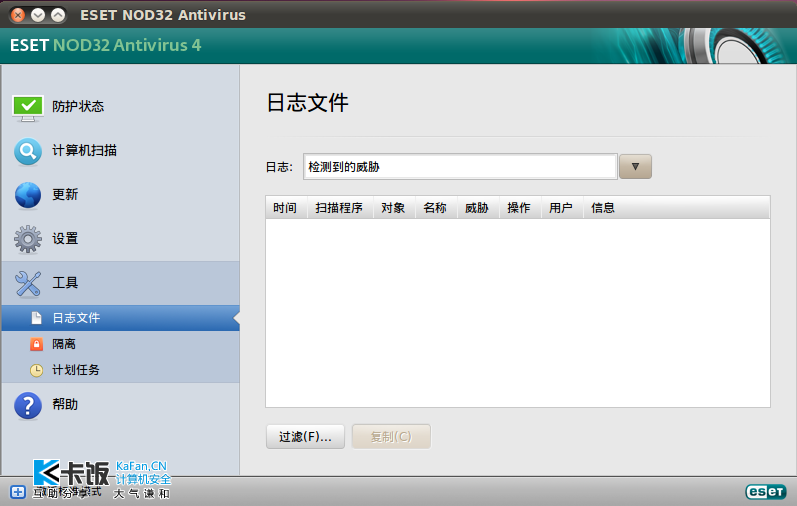Click the 计算机扫描 magnifier icon
This screenshot has height=506, width=797.
point(28,151)
